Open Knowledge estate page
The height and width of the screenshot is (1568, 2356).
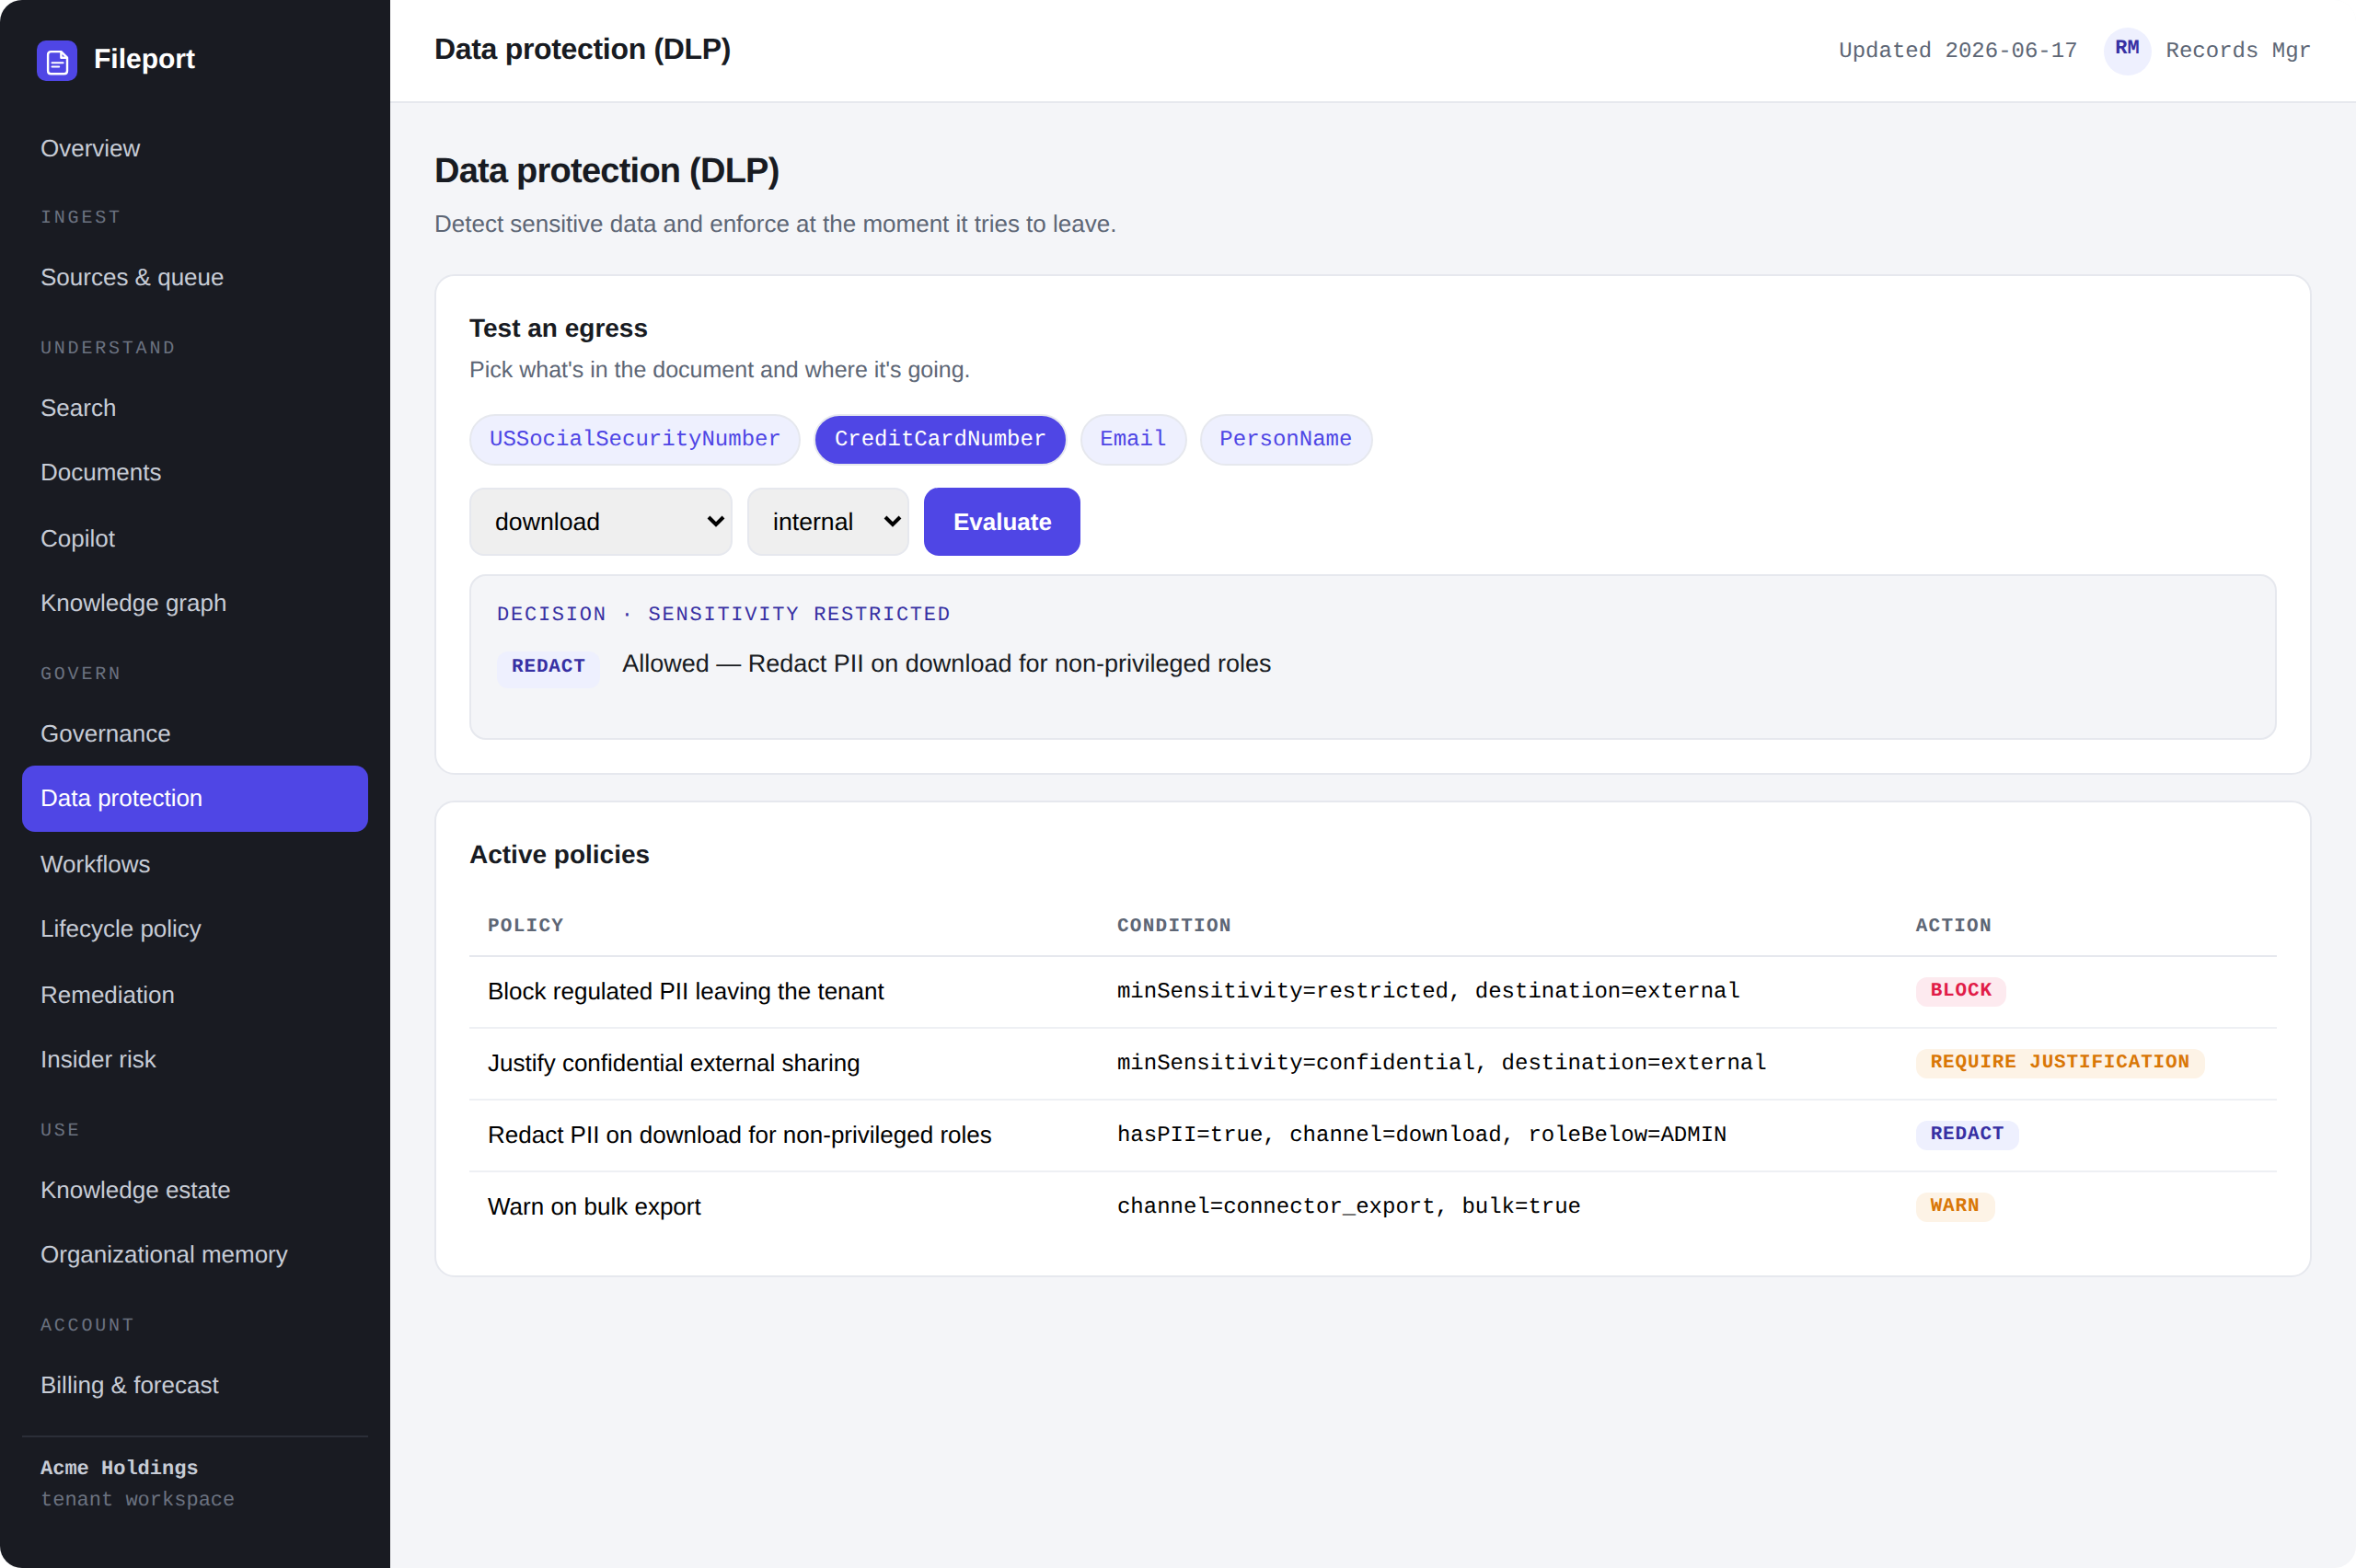click(194, 1190)
